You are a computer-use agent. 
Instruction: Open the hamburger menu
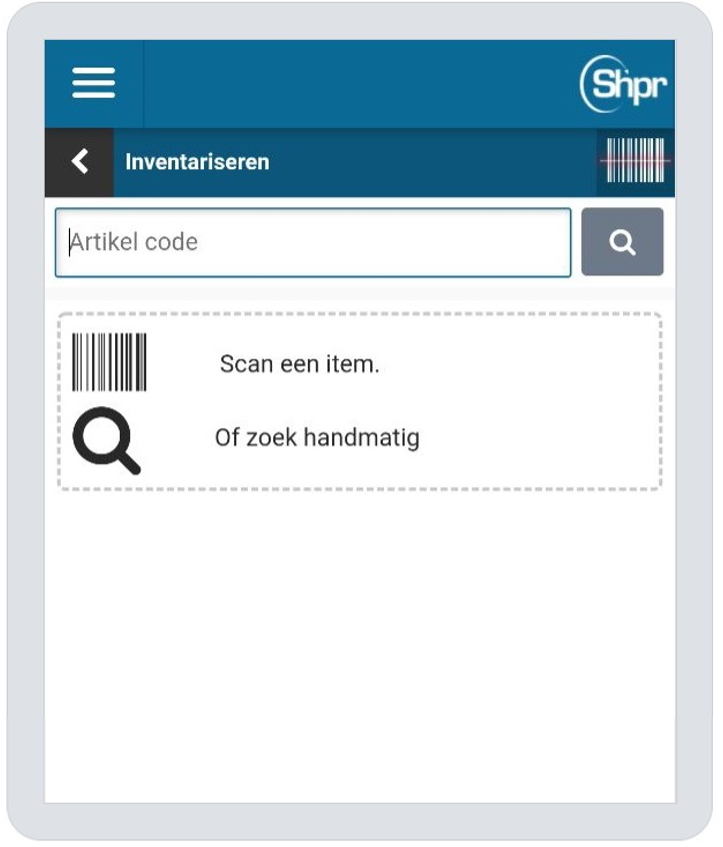tap(93, 83)
